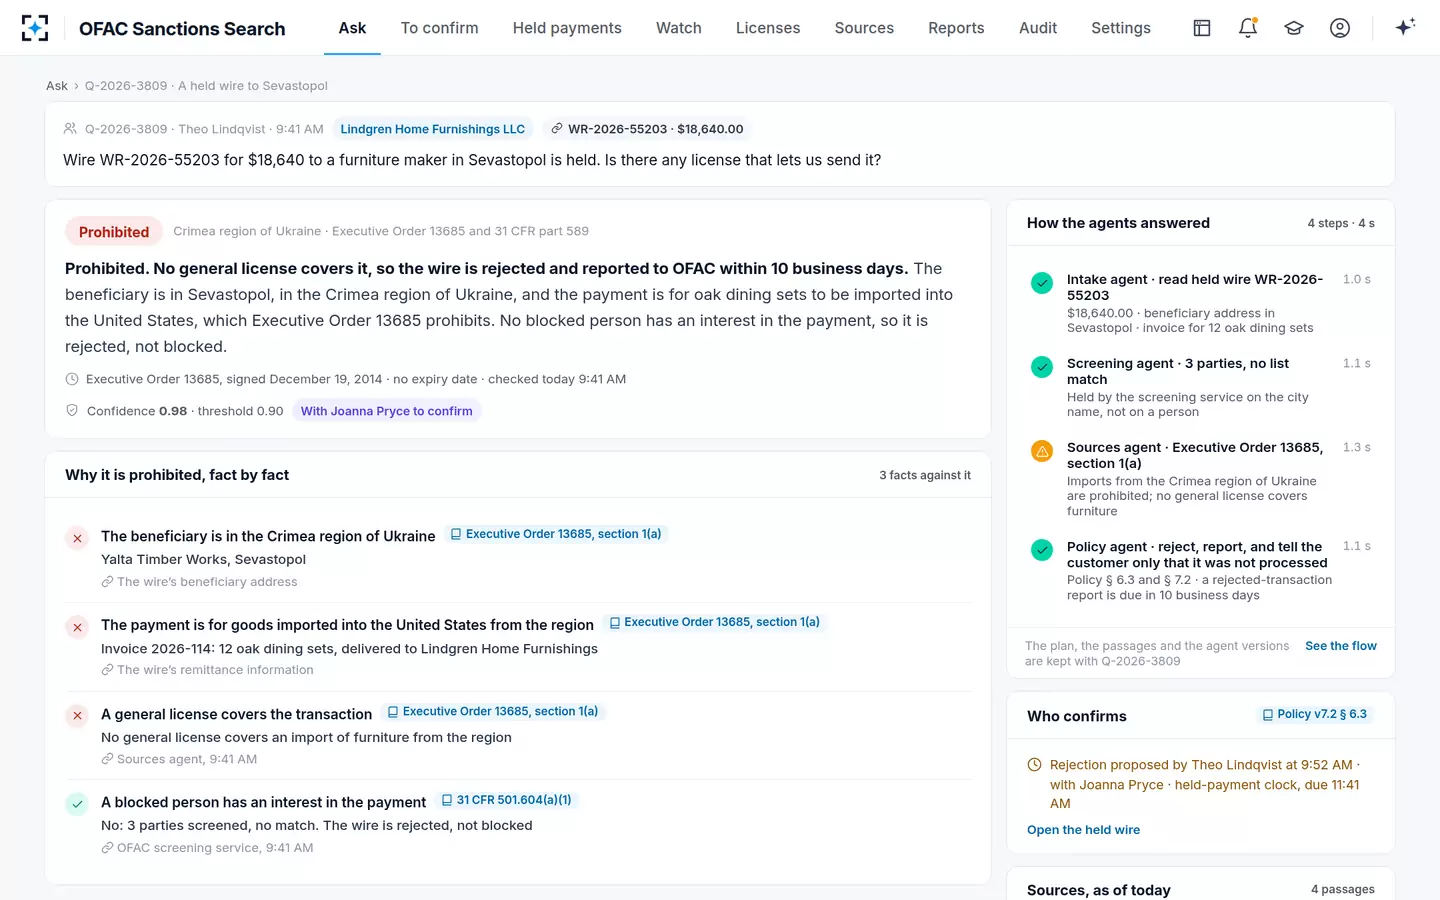The height and width of the screenshot is (900, 1440).
Task: Click the red X beside general license fact
Action: (x=77, y=716)
